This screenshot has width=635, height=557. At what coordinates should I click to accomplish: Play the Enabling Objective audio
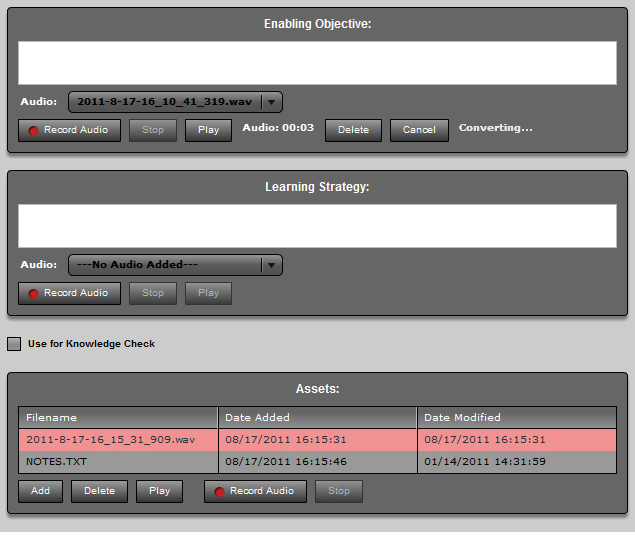pos(208,130)
